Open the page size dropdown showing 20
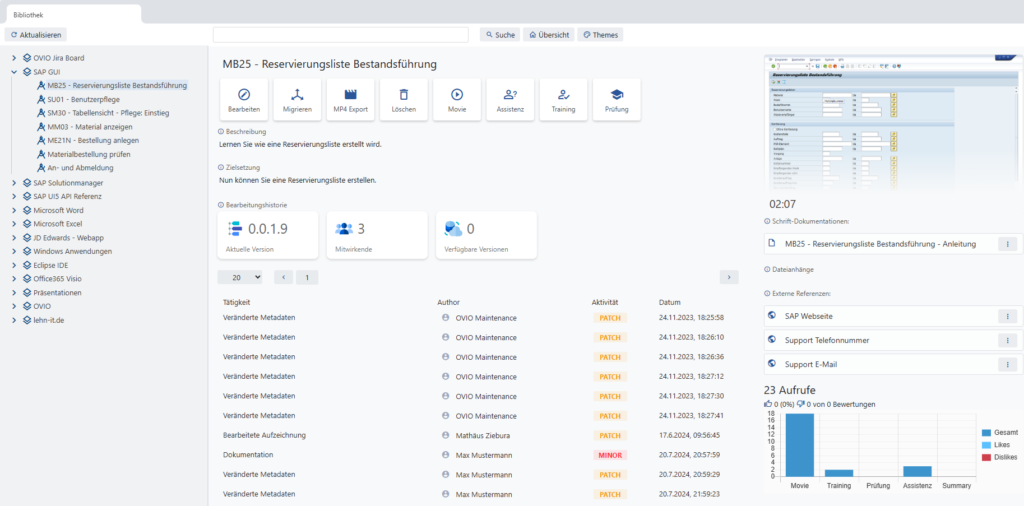The width and height of the screenshot is (1024, 506). (x=240, y=277)
